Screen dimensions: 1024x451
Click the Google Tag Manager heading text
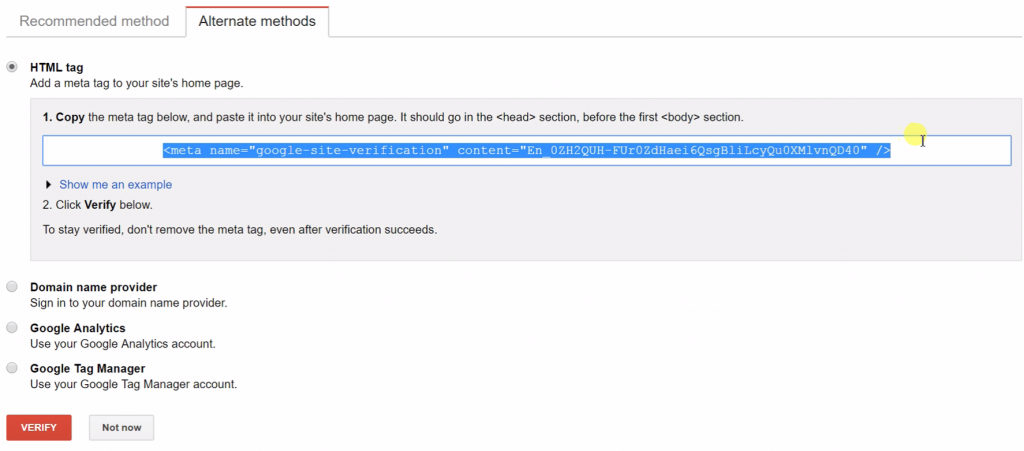(x=87, y=368)
